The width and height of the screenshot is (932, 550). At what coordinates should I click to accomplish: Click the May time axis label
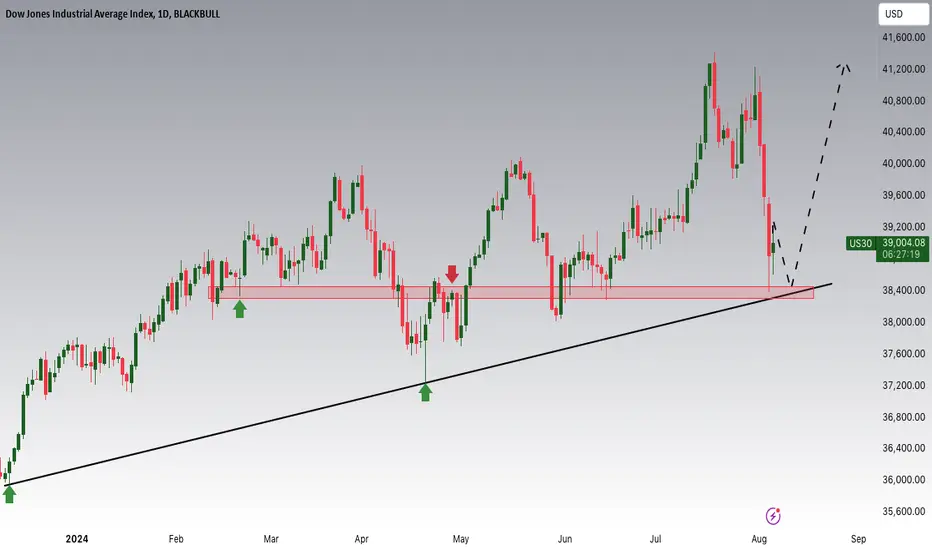click(461, 539)
